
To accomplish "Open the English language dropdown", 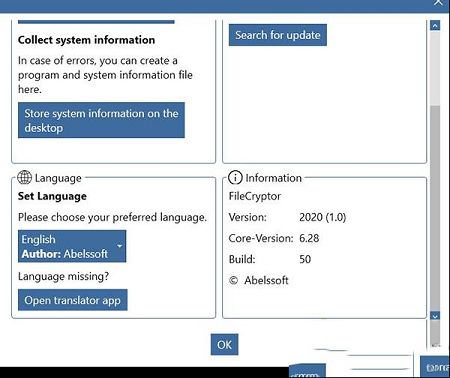I will pyautogui.click(x=72, y=246).
